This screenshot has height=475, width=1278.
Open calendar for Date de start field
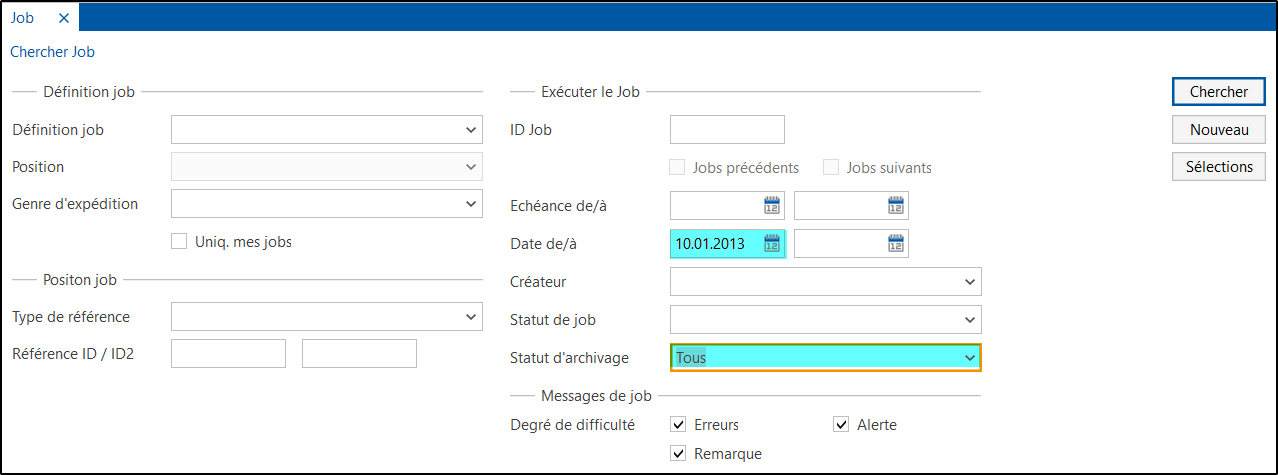click(x=771, y=243)
